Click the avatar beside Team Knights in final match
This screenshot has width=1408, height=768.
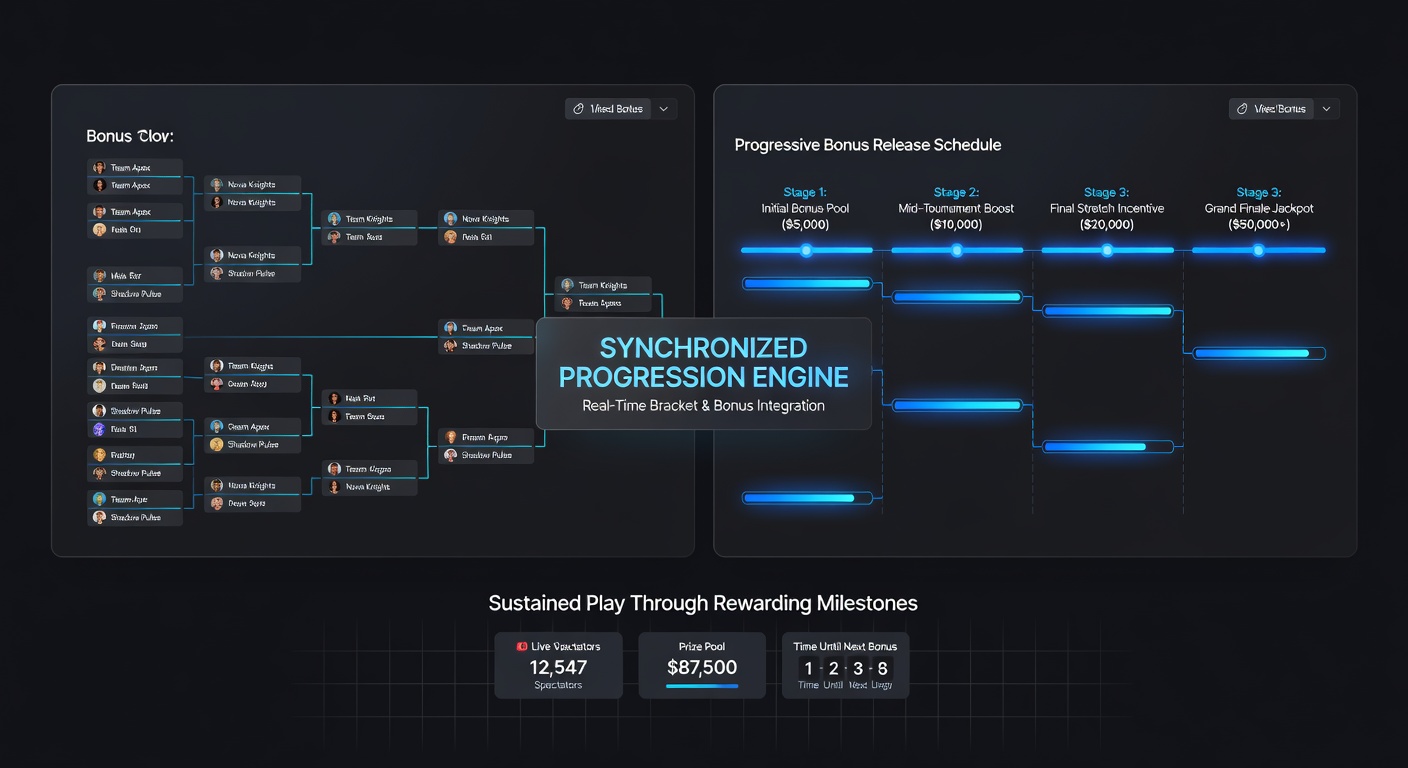[x=568, y=285]
